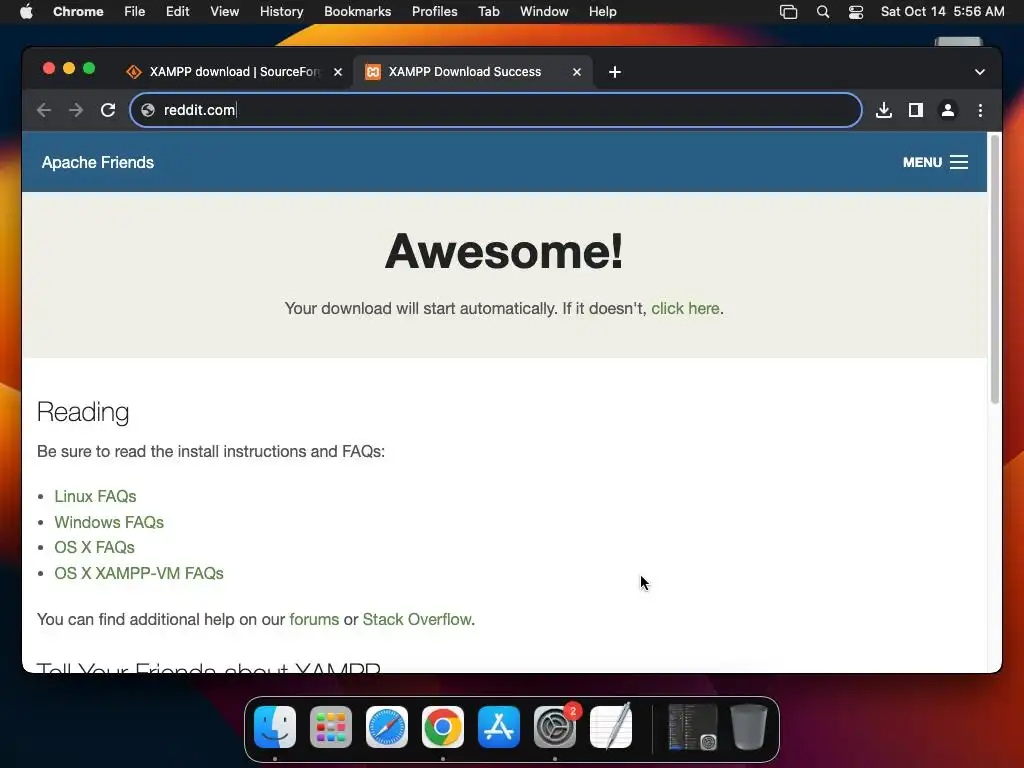Open the Linux FAQs link
The width and height of the screenshot is (1024, 768).
tap(95, 496)
